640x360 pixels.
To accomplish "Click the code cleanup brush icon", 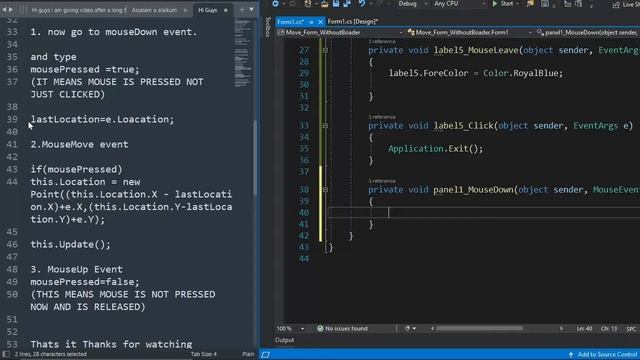I will click(x=407, y=328).
